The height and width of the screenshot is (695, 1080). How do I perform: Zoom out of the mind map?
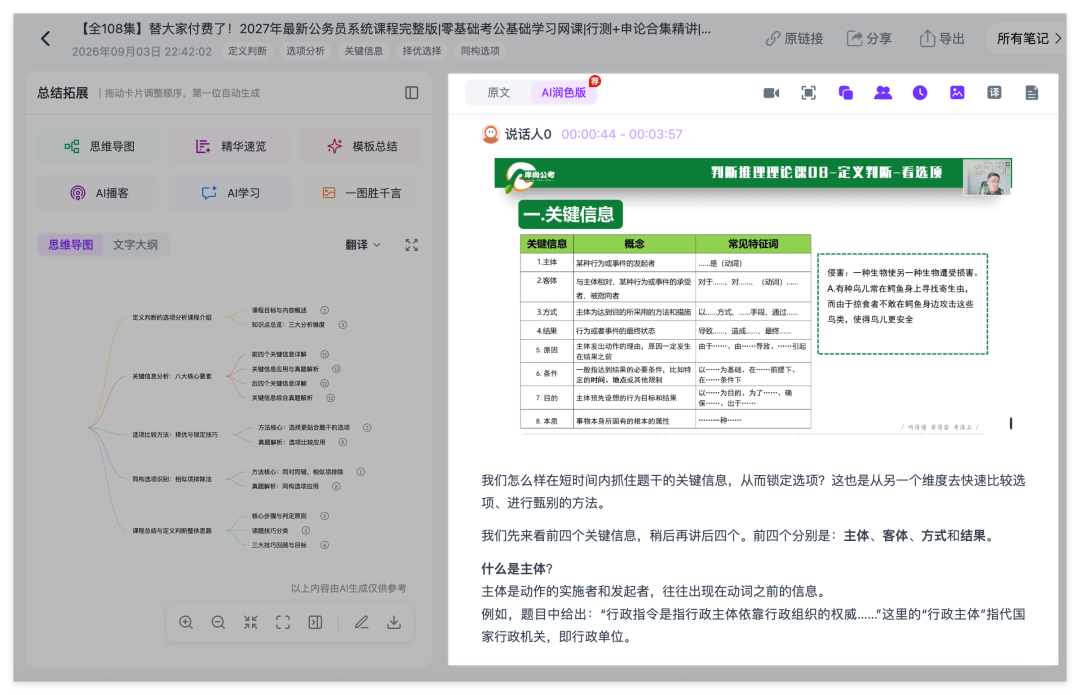tap(218, 623)
